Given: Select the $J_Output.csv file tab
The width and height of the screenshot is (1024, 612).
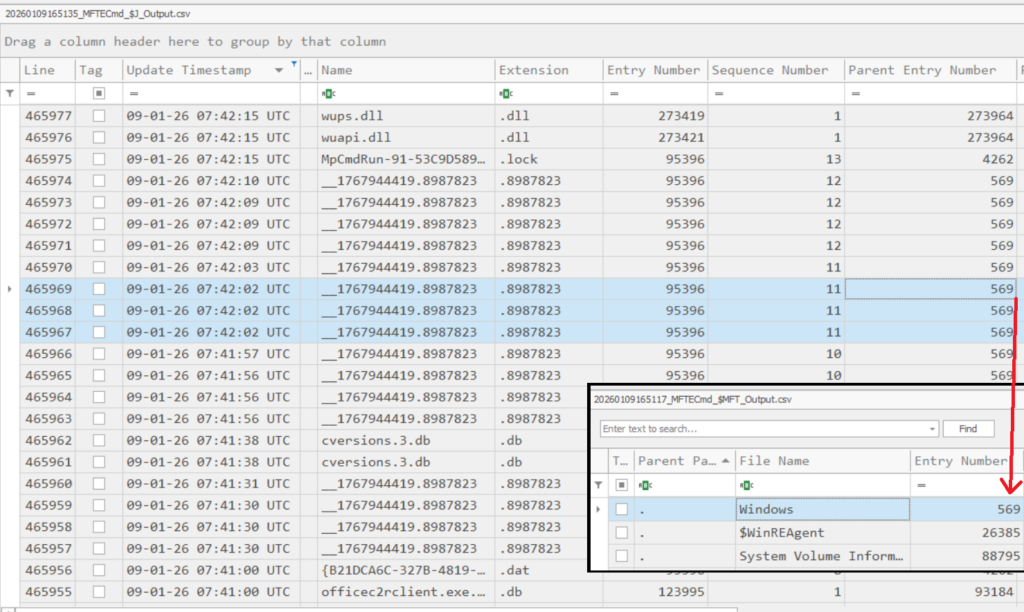Looking at the screenshot, I should [98, 14].
